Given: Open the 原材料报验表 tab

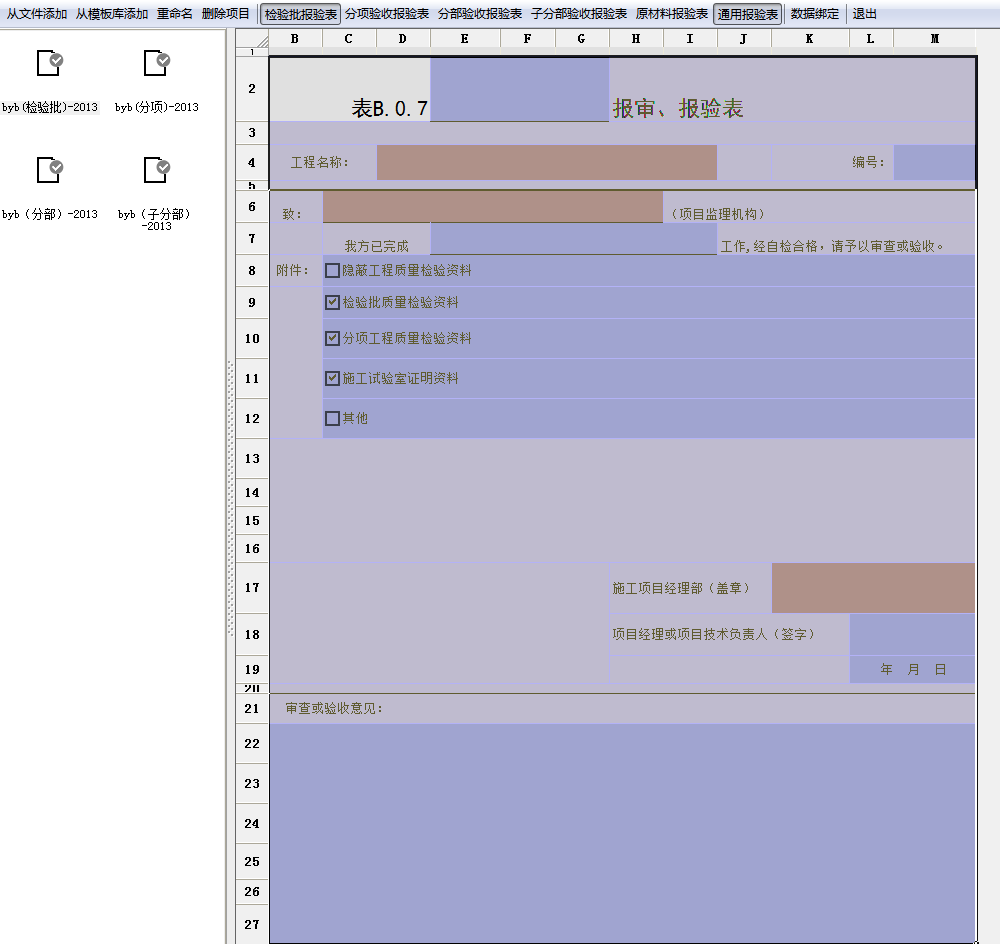Looking at the screenshot, I should click(x=672, y=14).
